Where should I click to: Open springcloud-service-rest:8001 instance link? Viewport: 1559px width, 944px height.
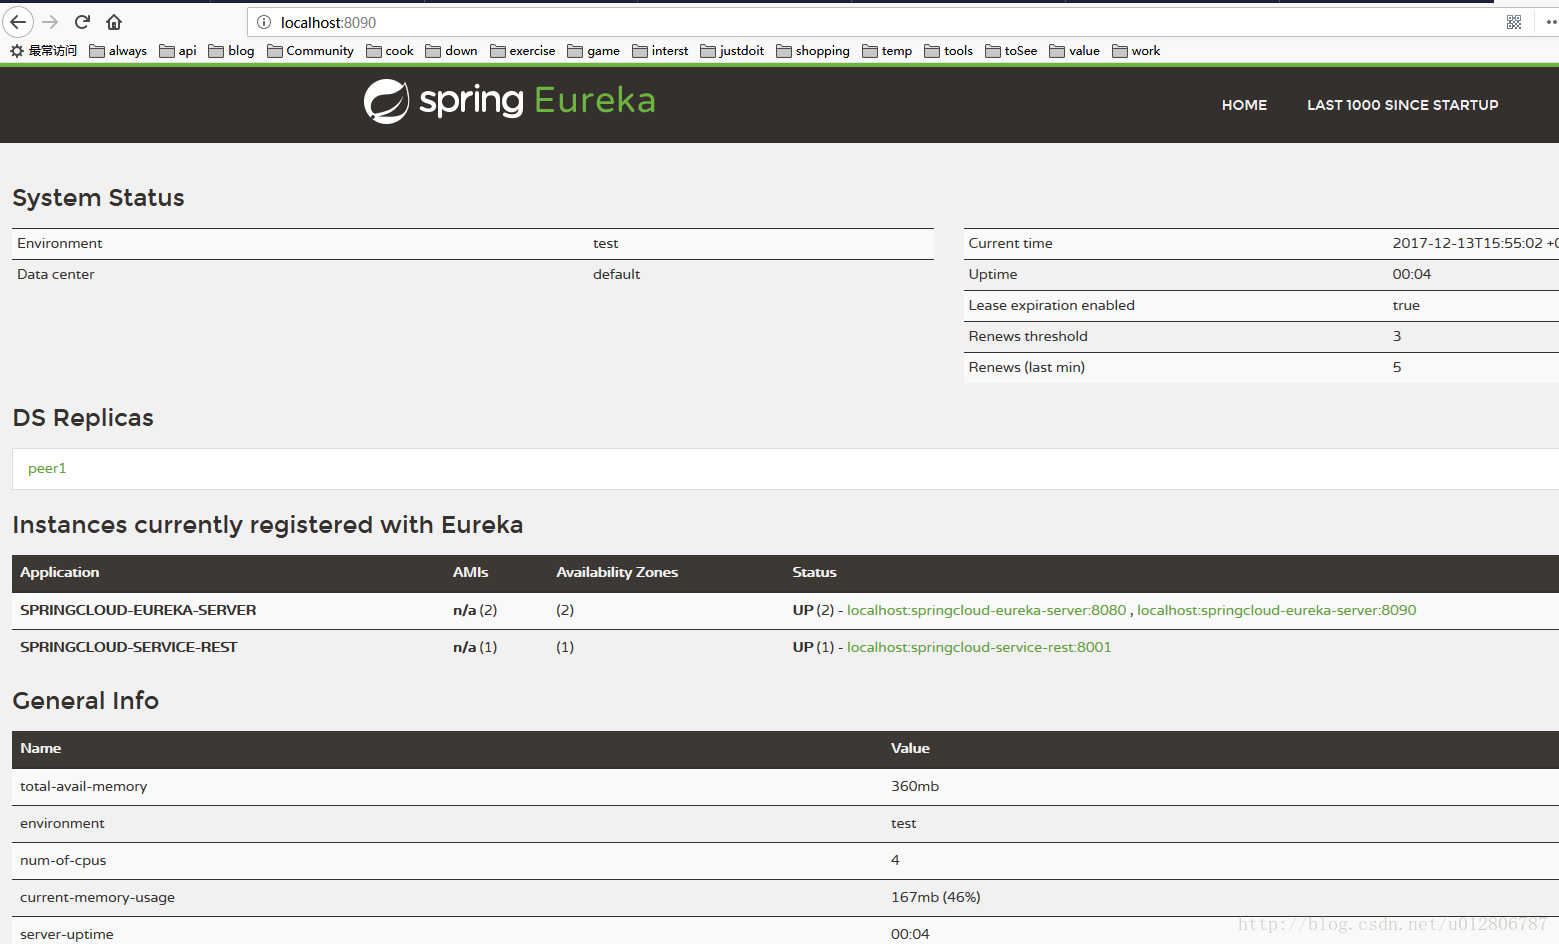point(979,647)
